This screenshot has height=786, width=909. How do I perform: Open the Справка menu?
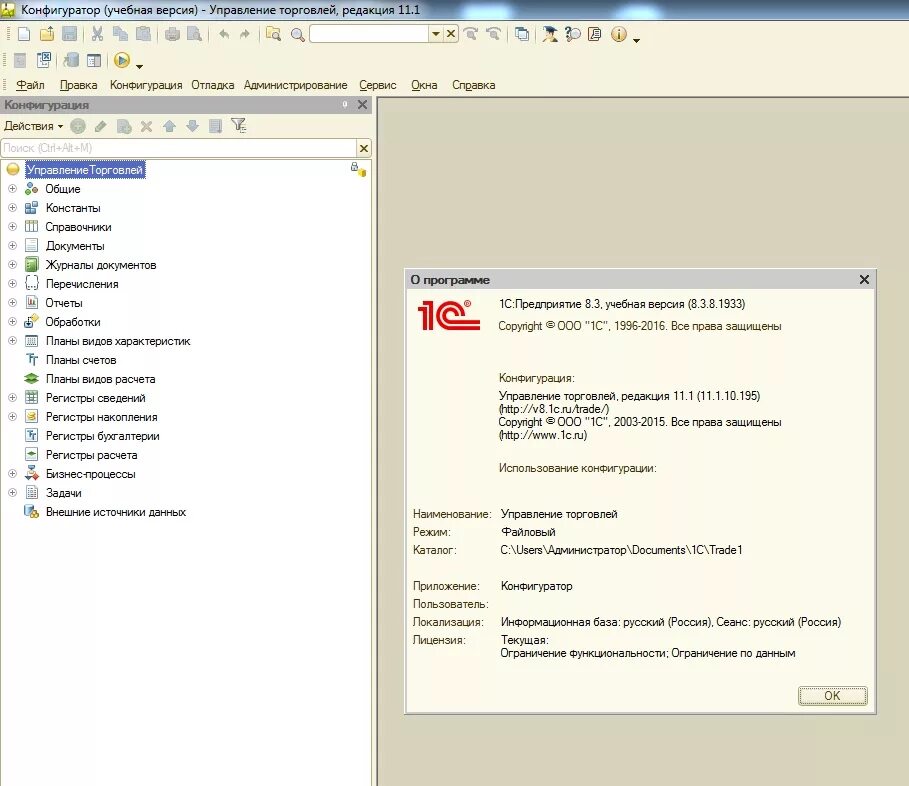click(474, 85)
